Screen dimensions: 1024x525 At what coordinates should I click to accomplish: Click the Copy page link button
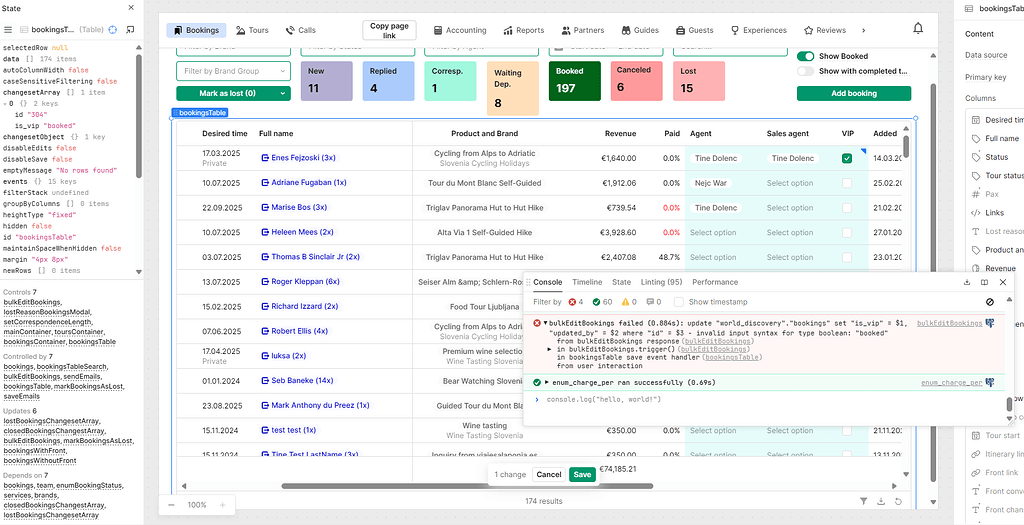point(389,31)
